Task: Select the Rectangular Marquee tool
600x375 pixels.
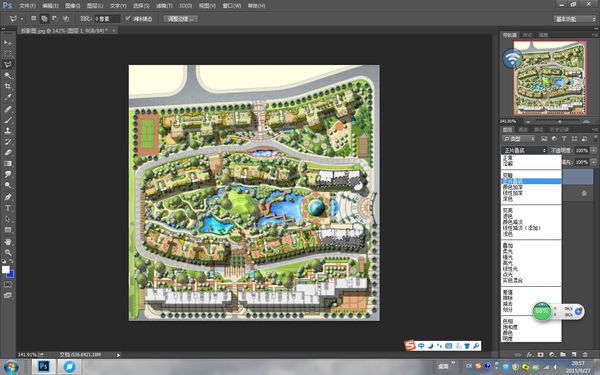Action: pos(8,54)
